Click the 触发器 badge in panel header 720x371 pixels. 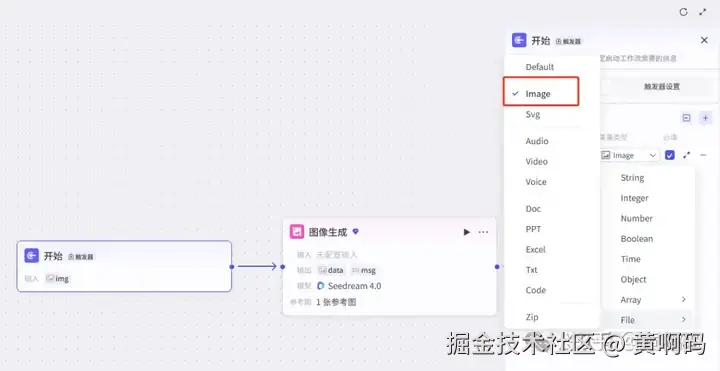click(x=568, y=41)
